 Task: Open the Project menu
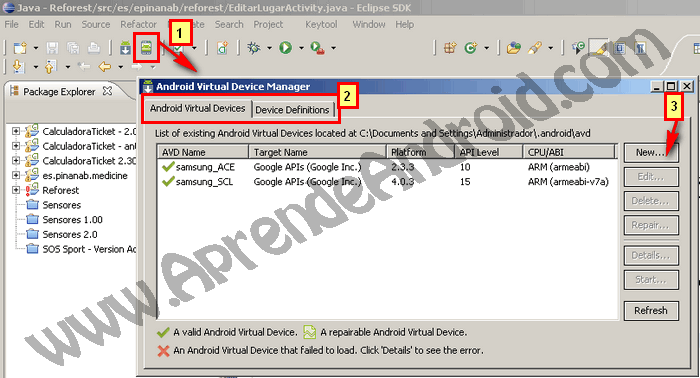tap(268, 25)
